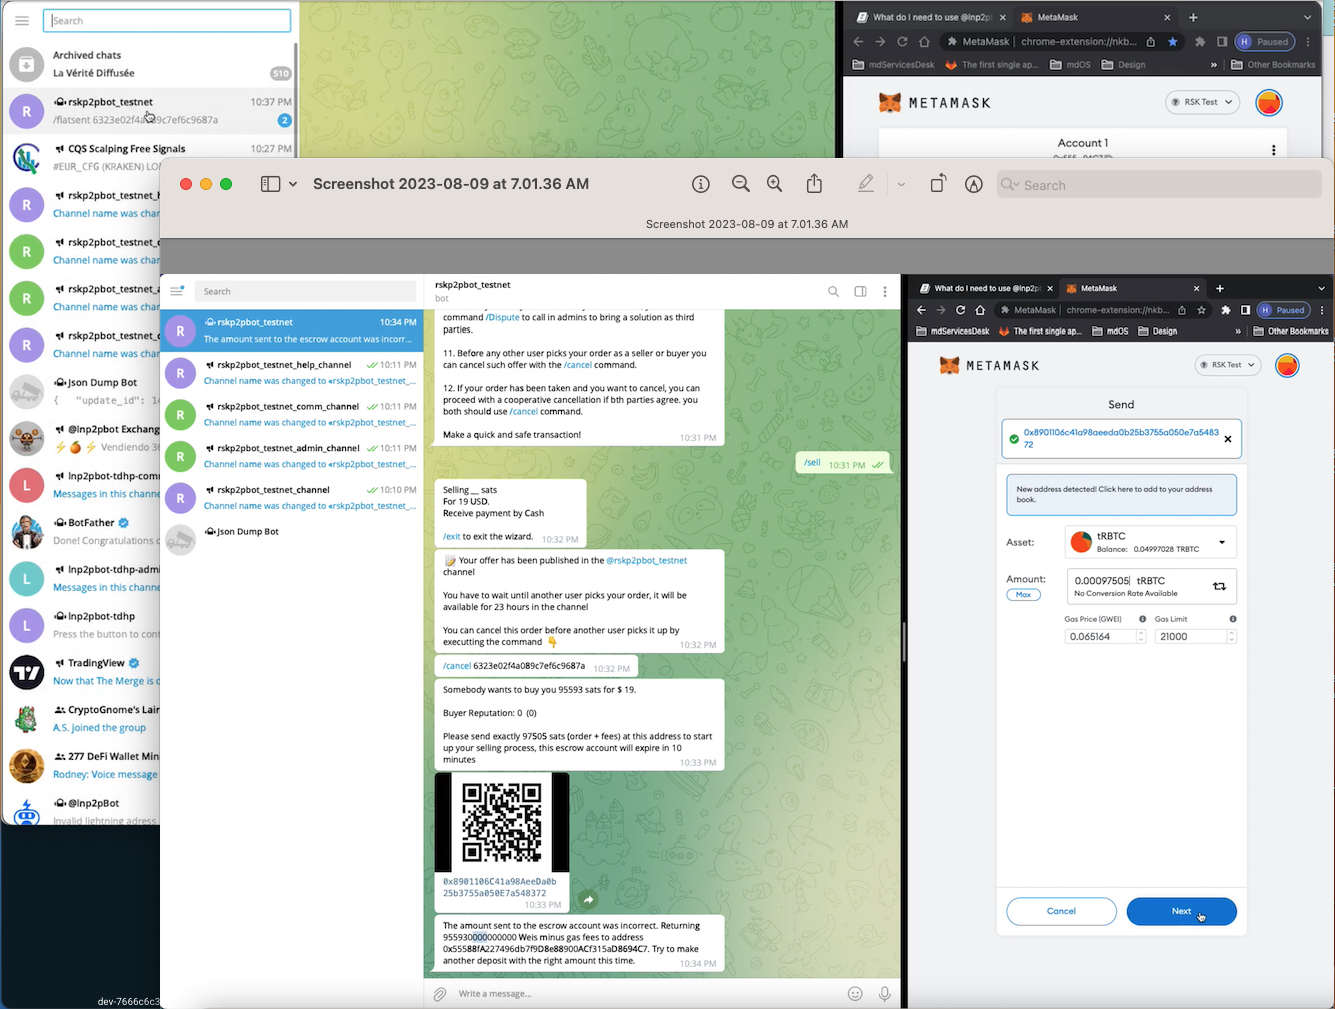Open Telegram hamburger menu beside the search box
The image size is (1335, 1009).
(22, 21)
